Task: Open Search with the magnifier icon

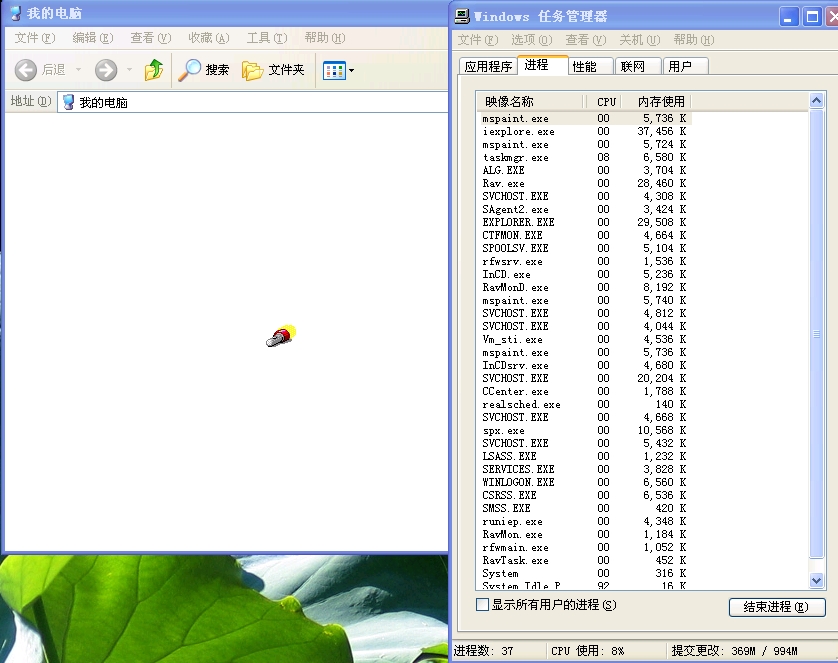Action: point(190,70)
